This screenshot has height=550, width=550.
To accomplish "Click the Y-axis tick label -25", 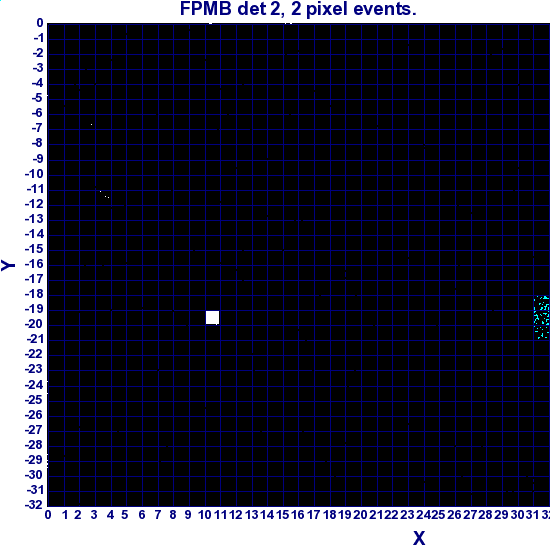I will [34, 400].
